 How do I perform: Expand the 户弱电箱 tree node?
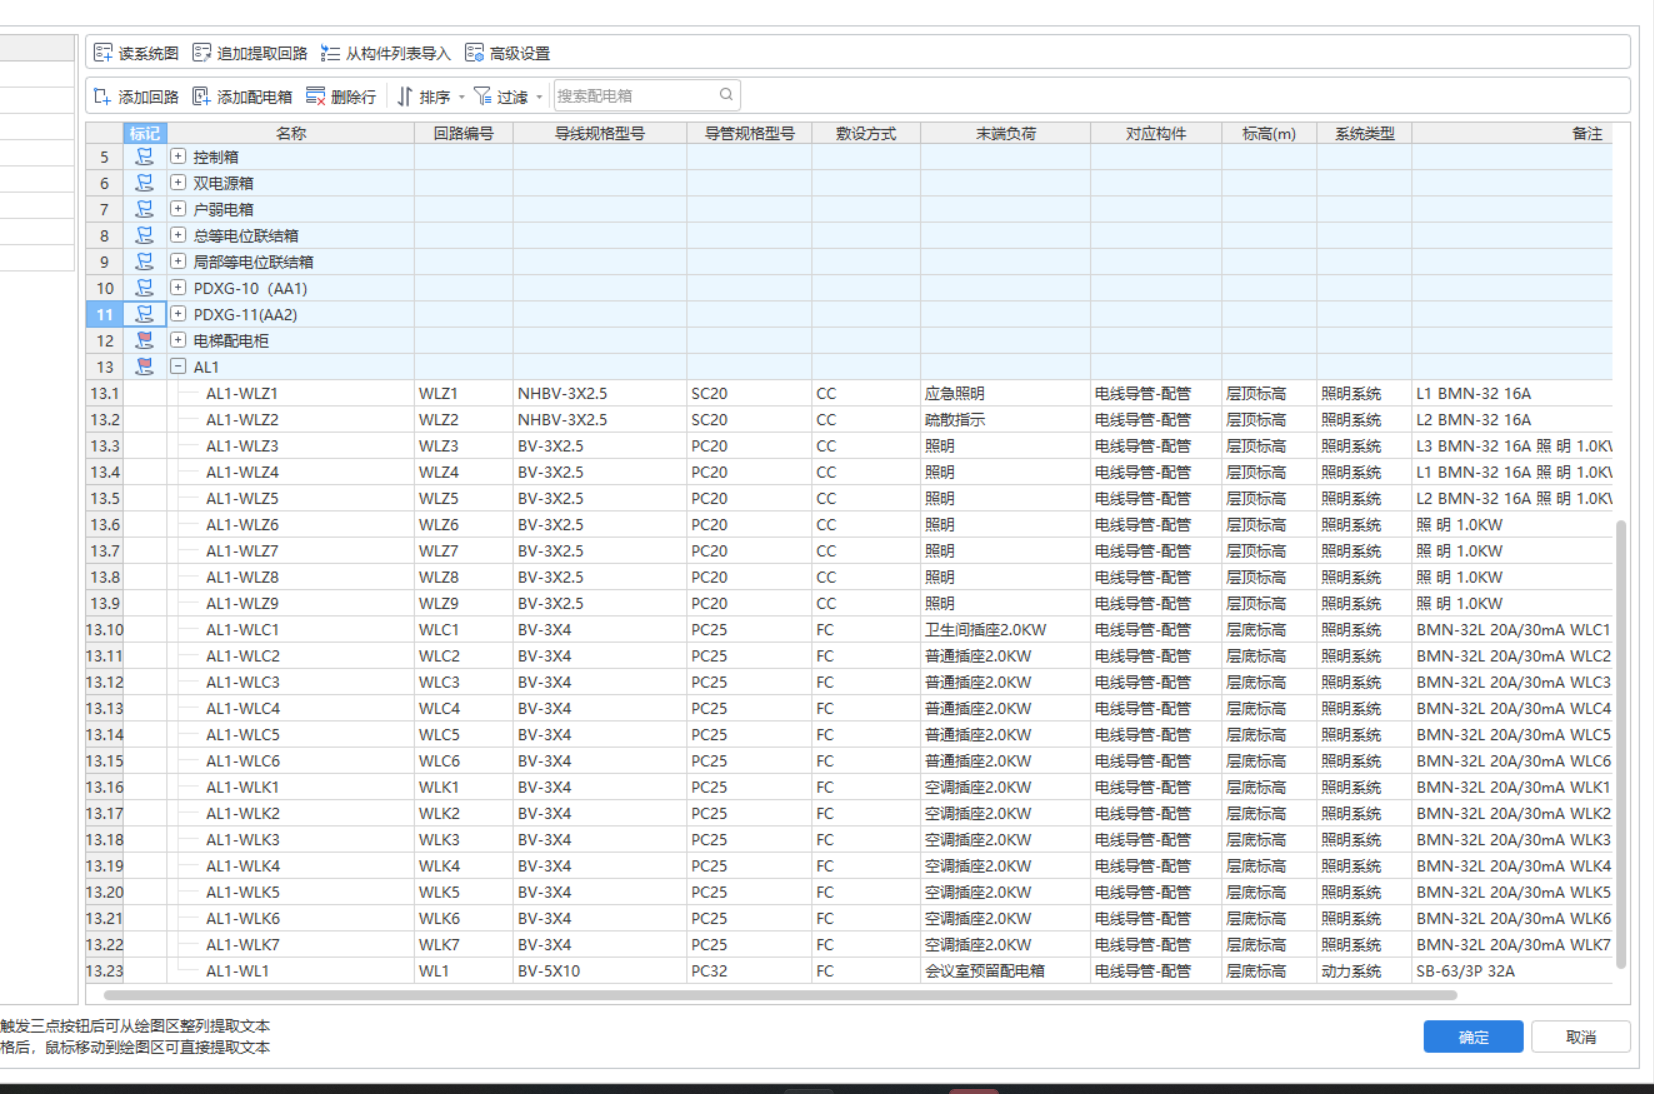coord(178,208)
